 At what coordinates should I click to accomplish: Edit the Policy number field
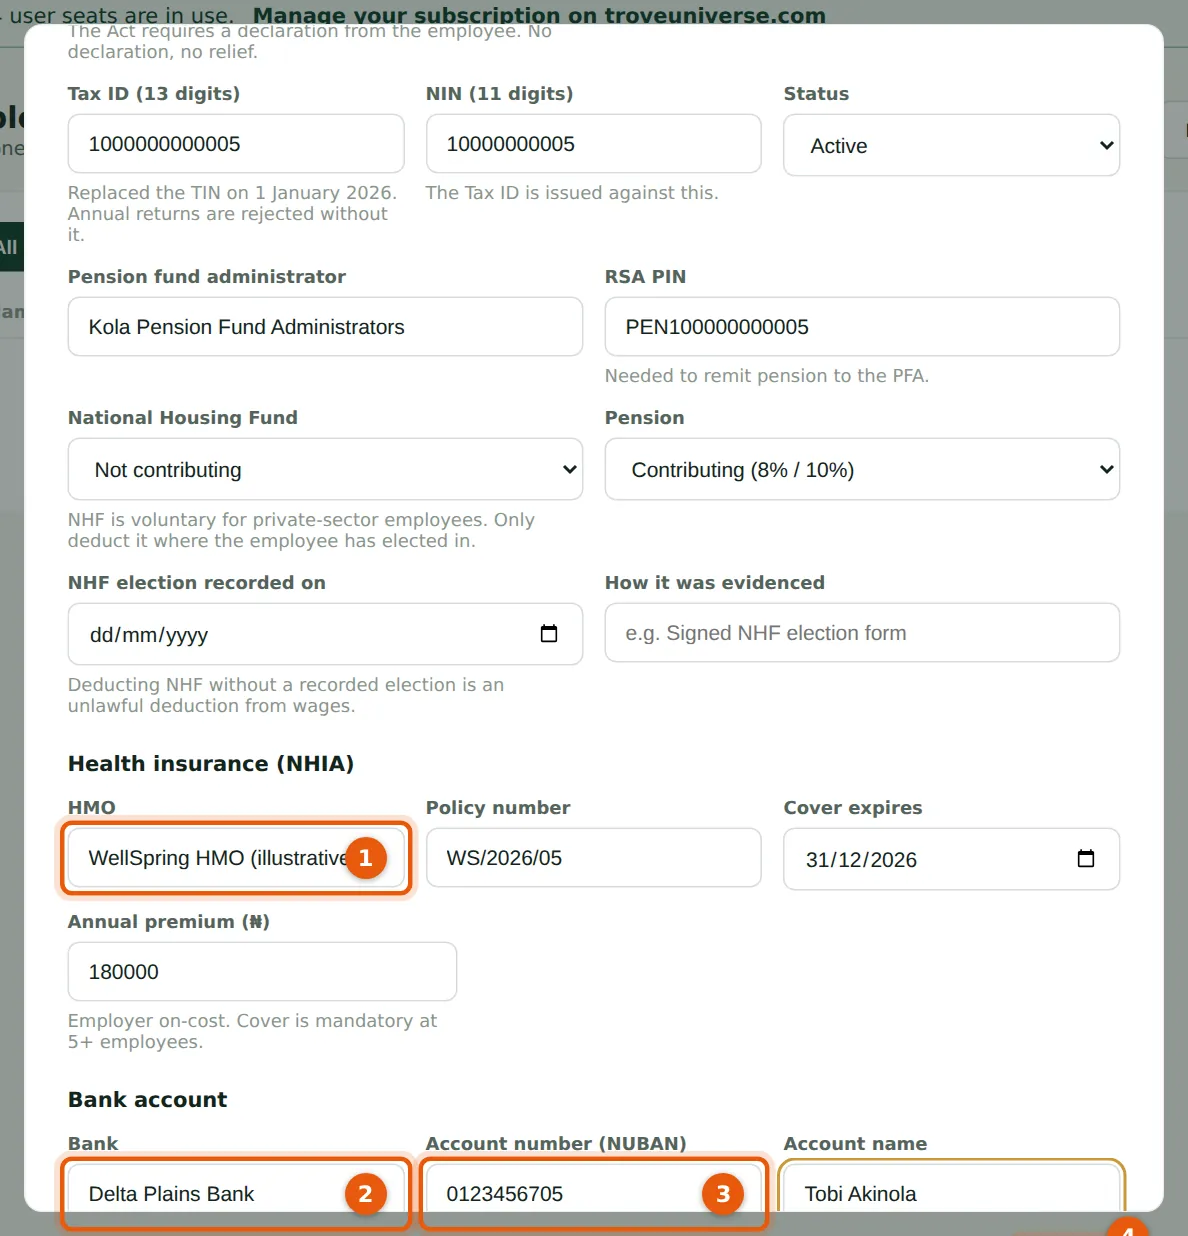[x=593, y=858]
